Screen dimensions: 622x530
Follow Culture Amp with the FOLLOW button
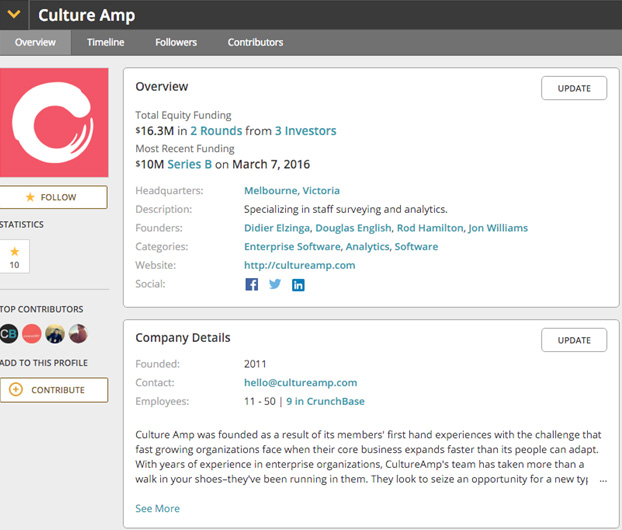[x=54, y=197]
